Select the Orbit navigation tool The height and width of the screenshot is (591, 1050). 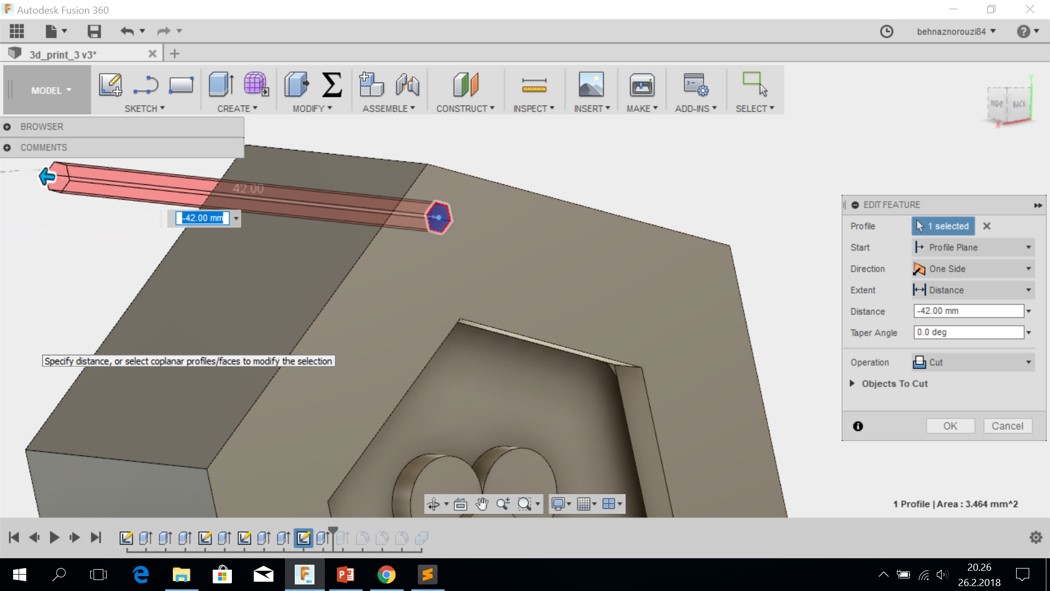coord(433,504)
